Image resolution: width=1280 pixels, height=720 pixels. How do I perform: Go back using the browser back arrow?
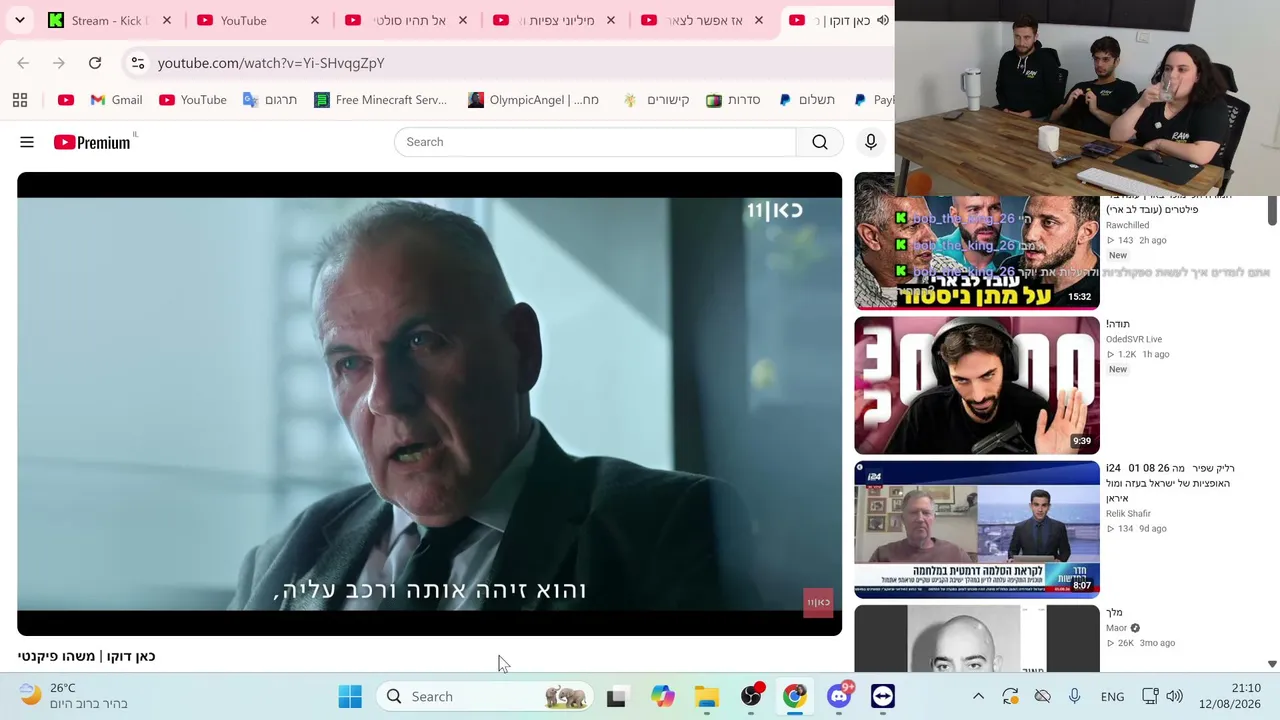[23, 63]
